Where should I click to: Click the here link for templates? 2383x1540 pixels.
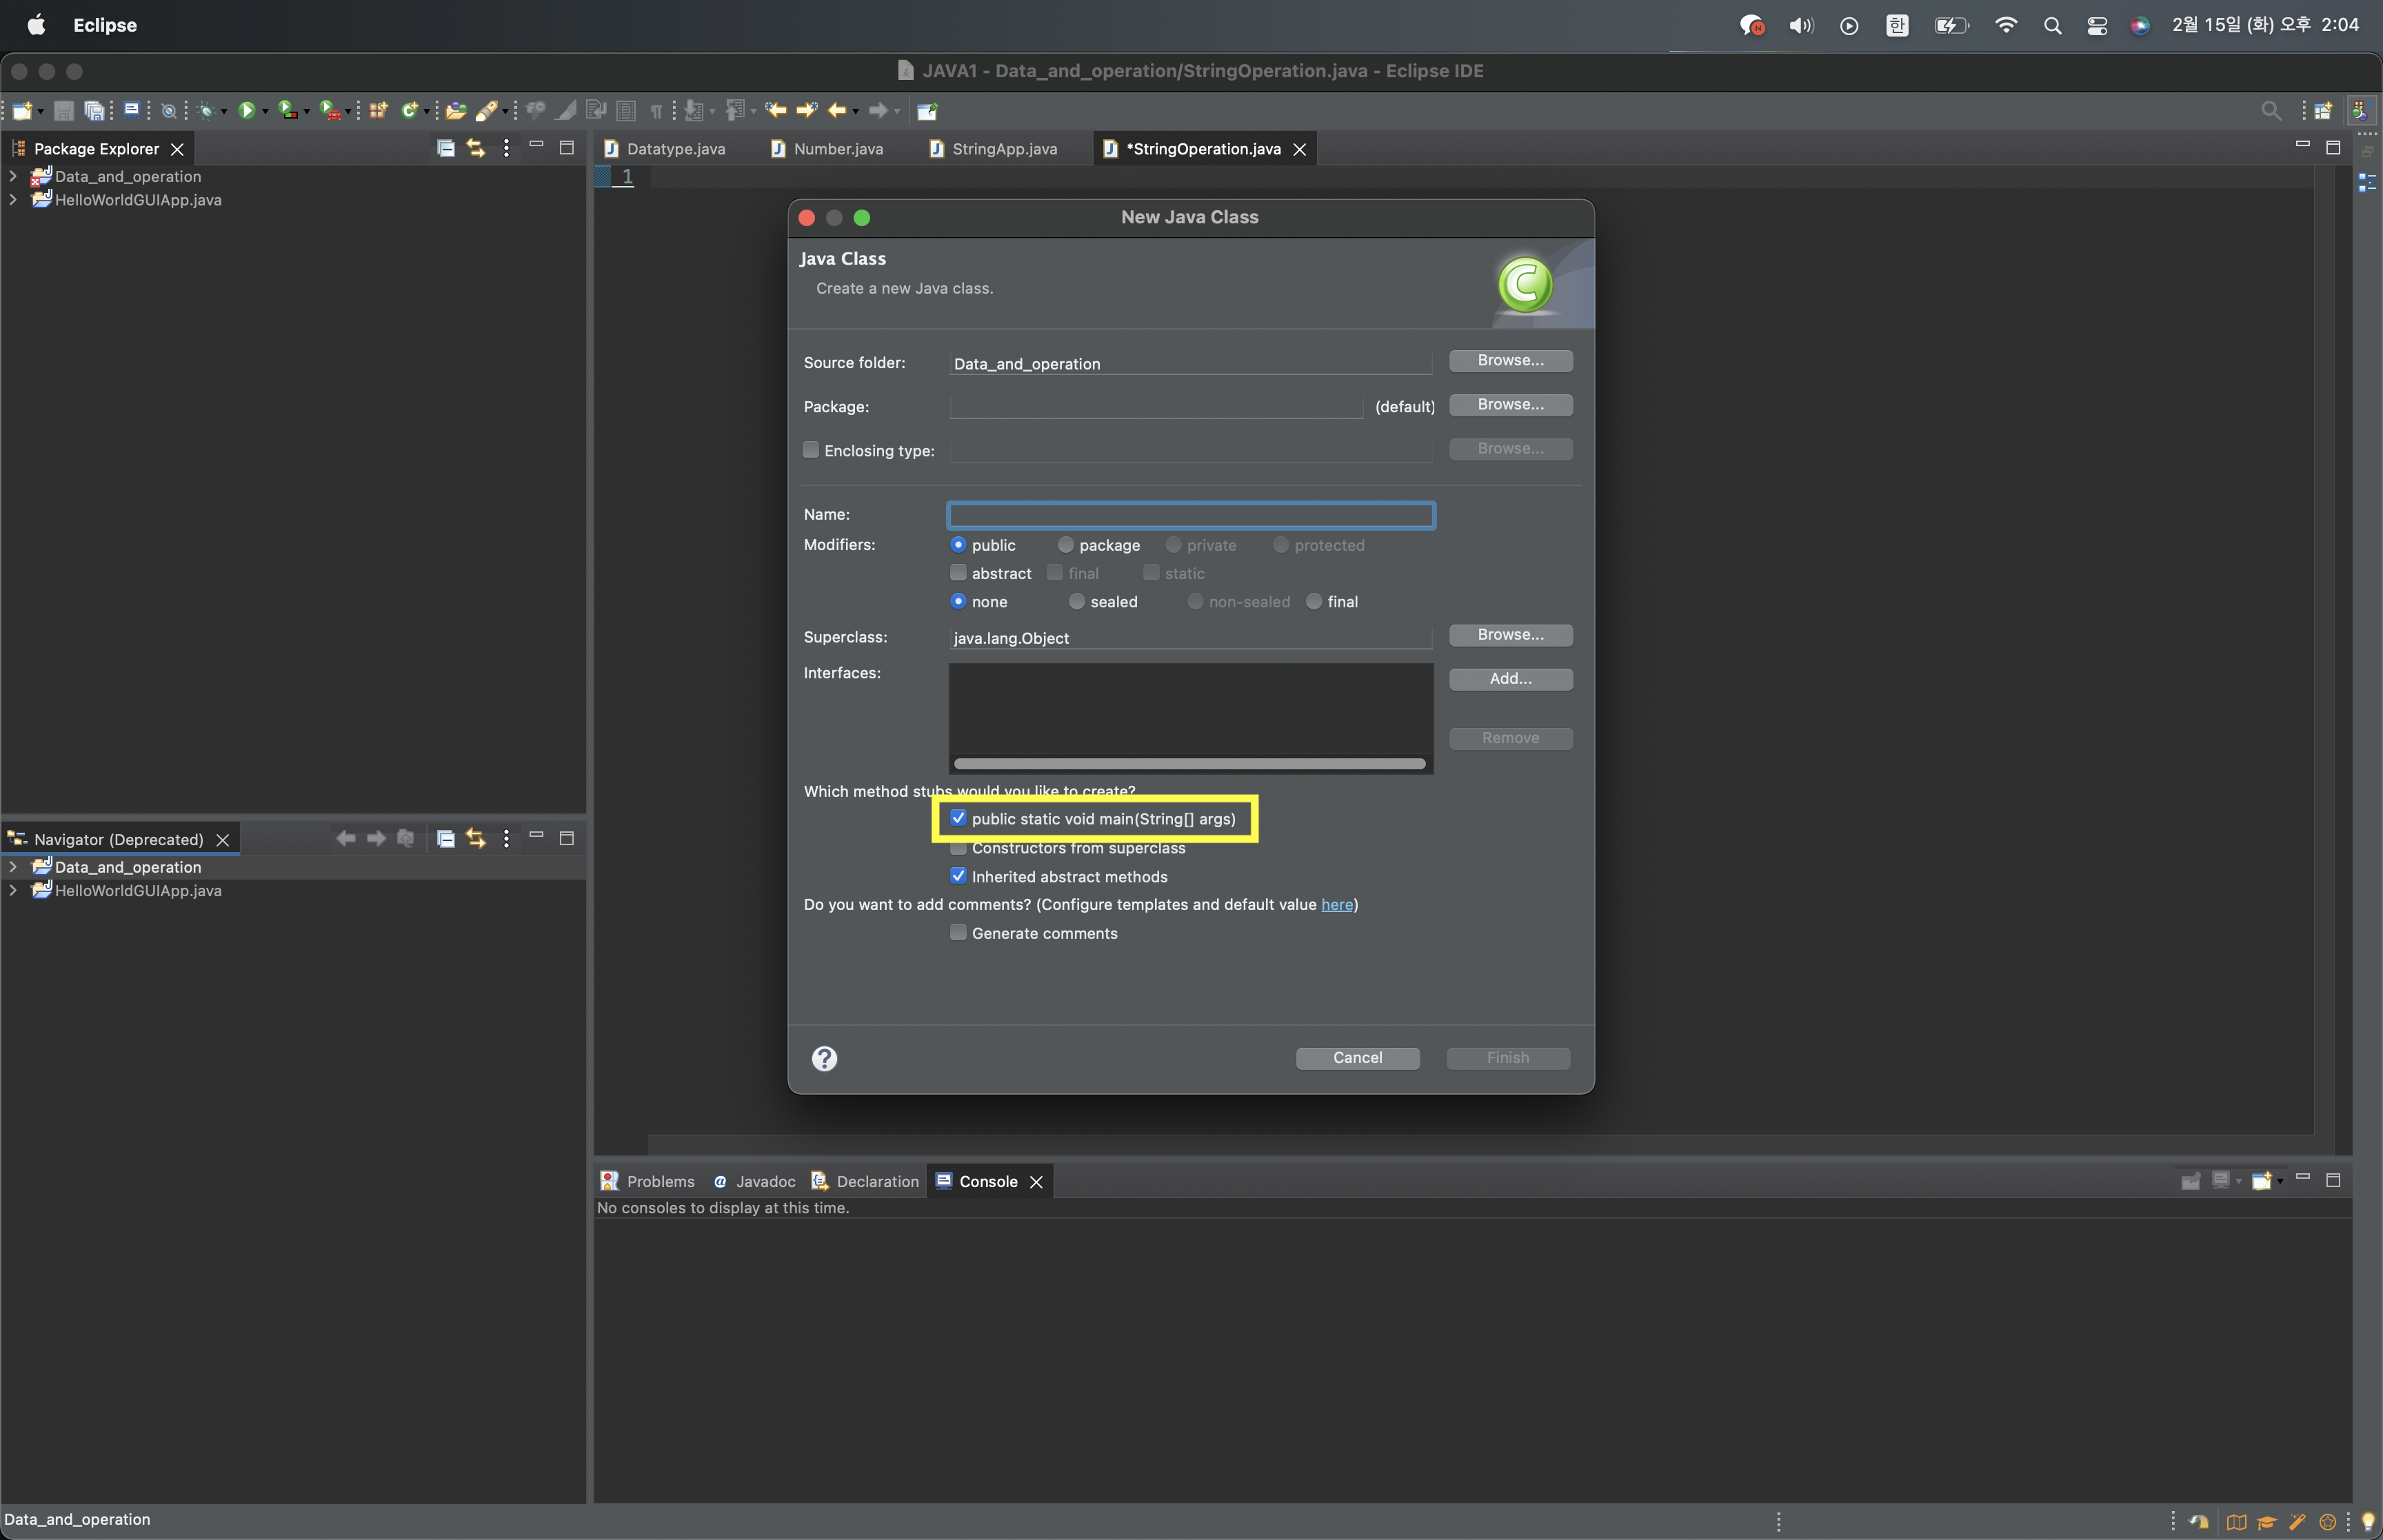point(1336,905)
